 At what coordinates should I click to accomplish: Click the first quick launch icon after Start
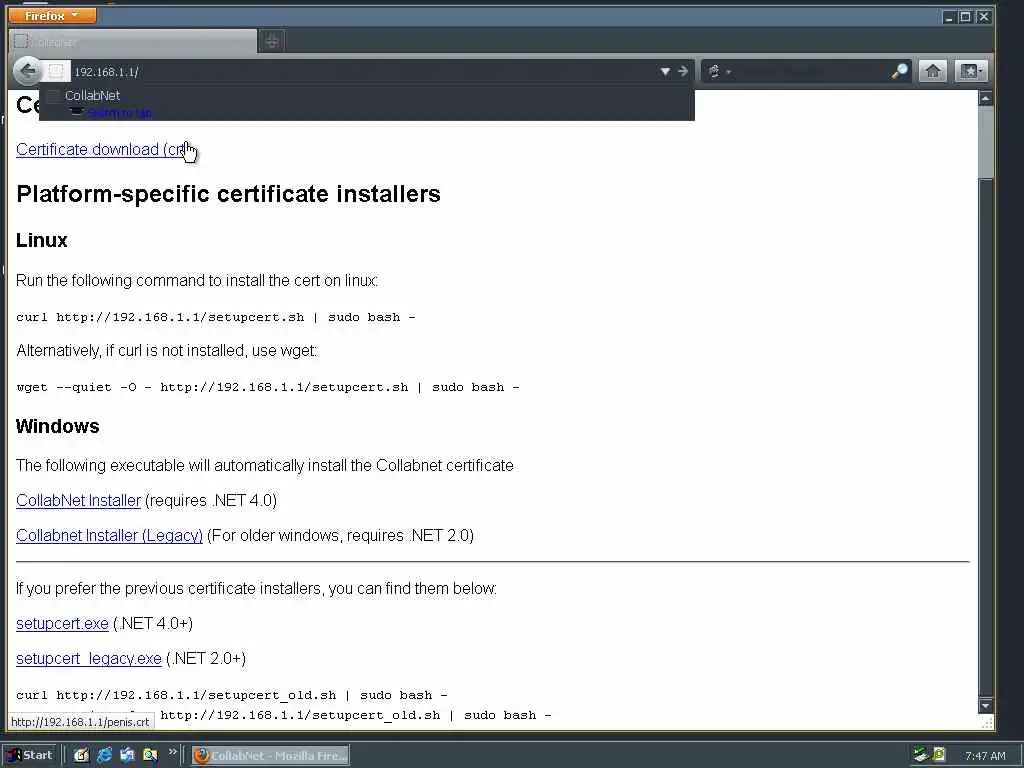pyautogui.click(x=81, y=756)
